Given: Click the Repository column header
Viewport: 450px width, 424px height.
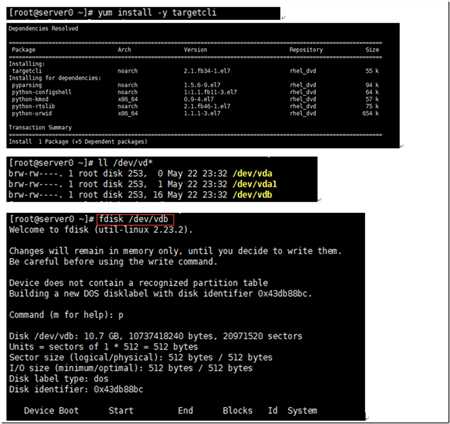Looking at the screenshot, I should point(306,50).
